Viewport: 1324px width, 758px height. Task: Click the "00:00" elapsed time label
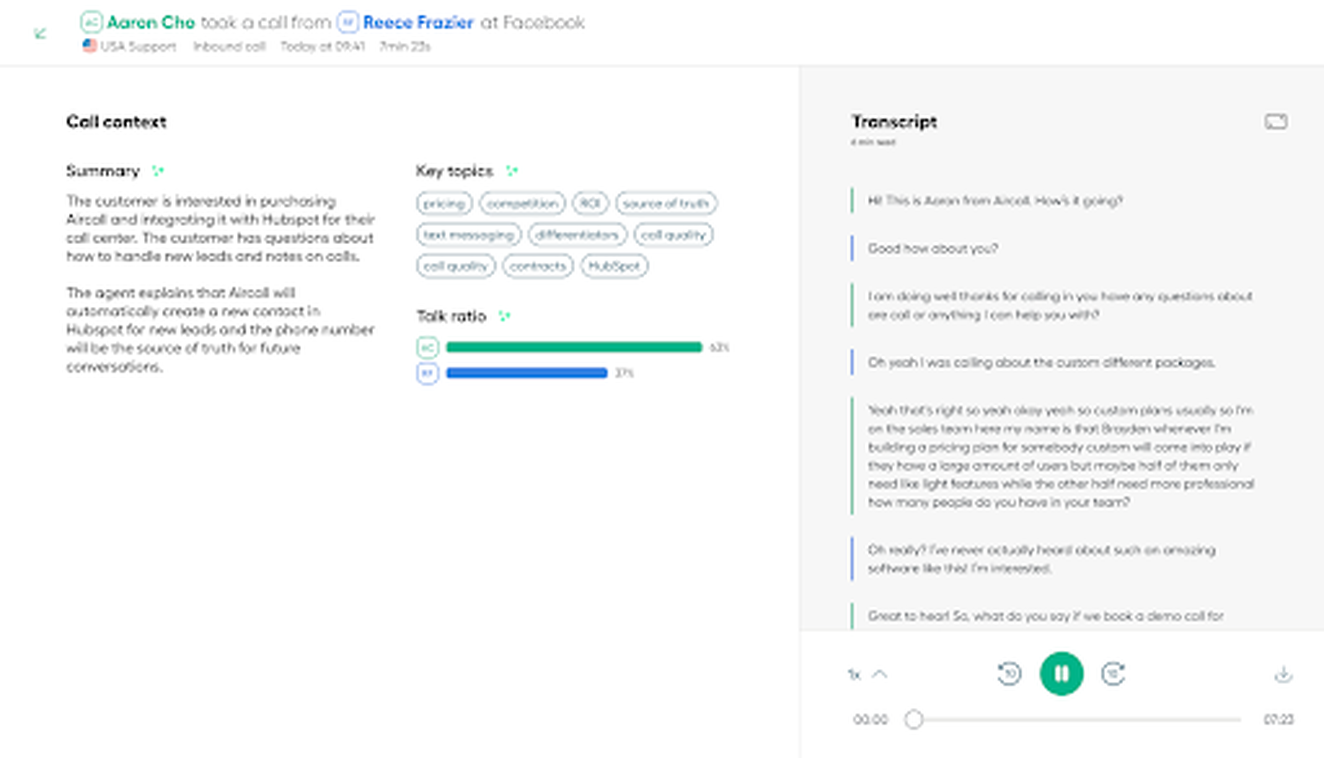pyautogui.click(x=870, y=719)
